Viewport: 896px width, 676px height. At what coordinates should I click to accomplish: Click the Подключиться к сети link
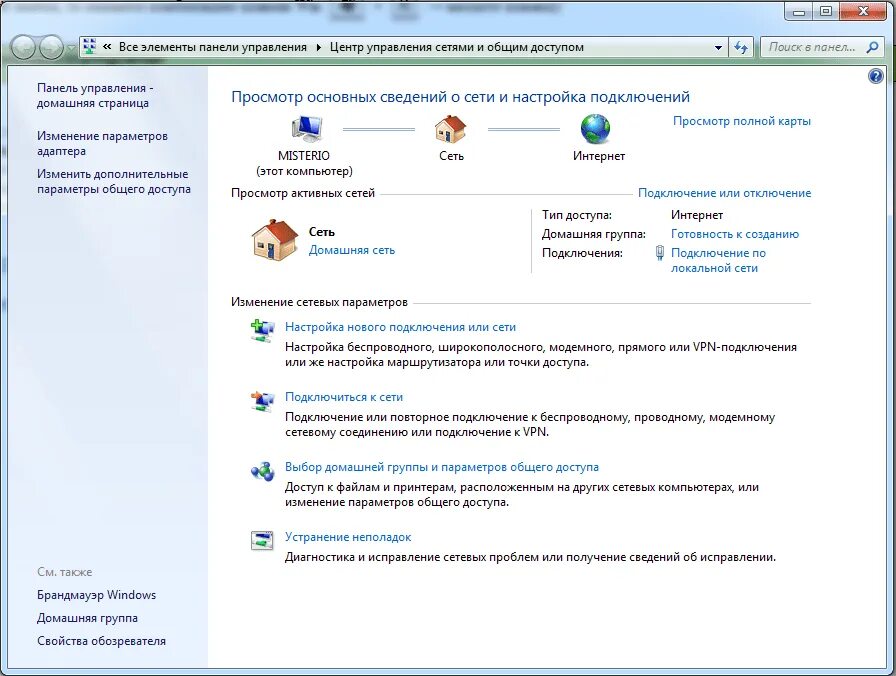[x=344, y=397]
